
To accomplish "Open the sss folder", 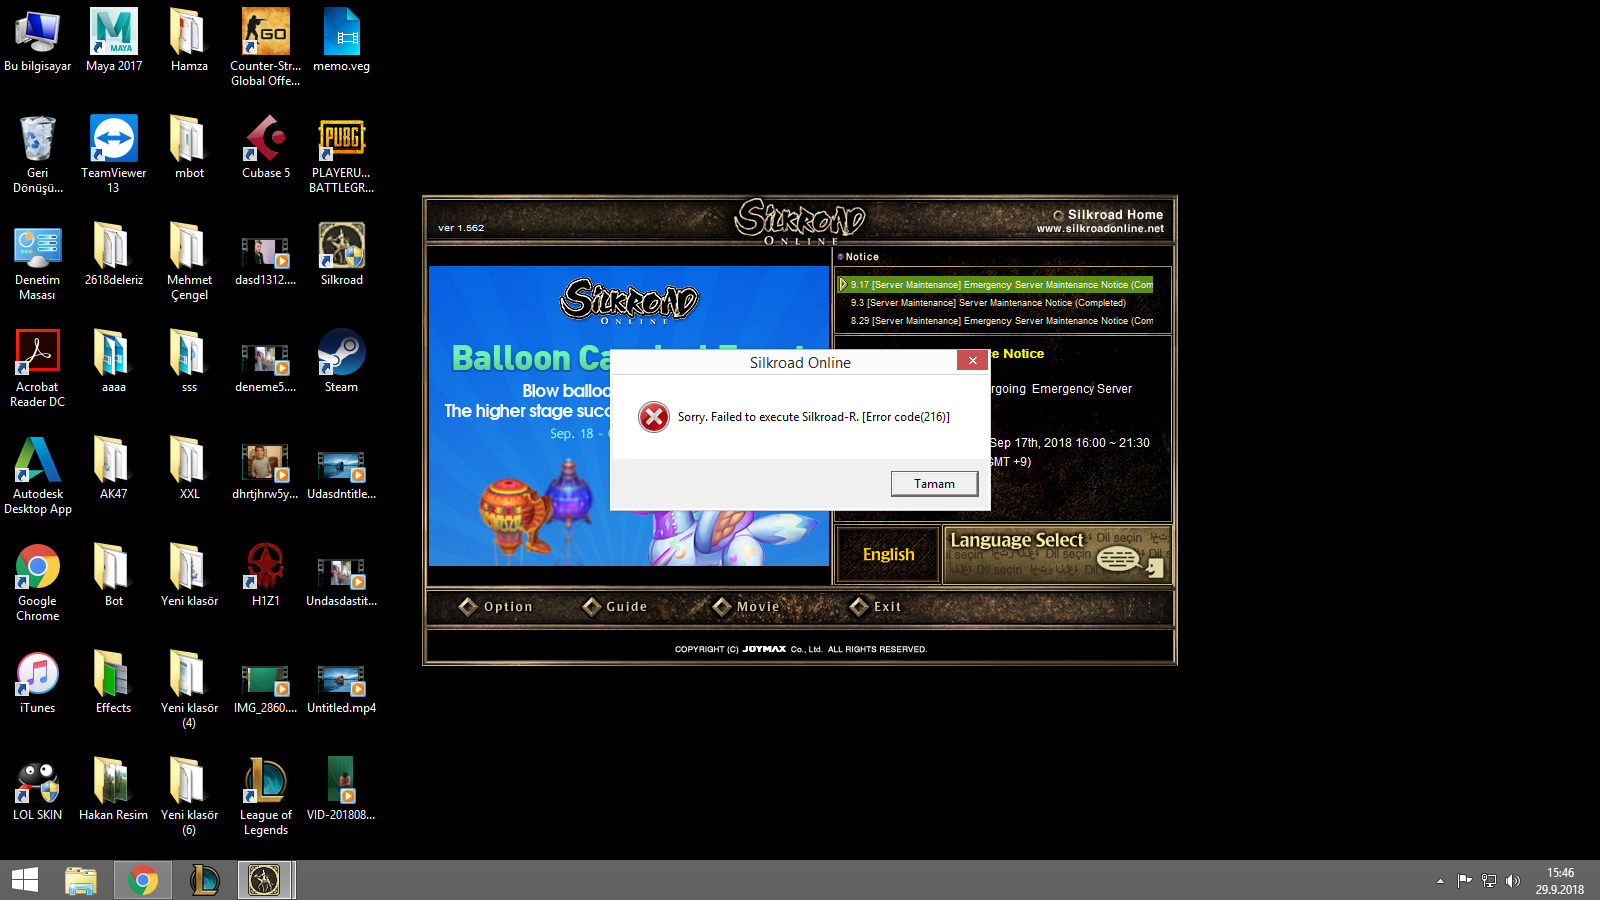I will [x=189, y=361].
